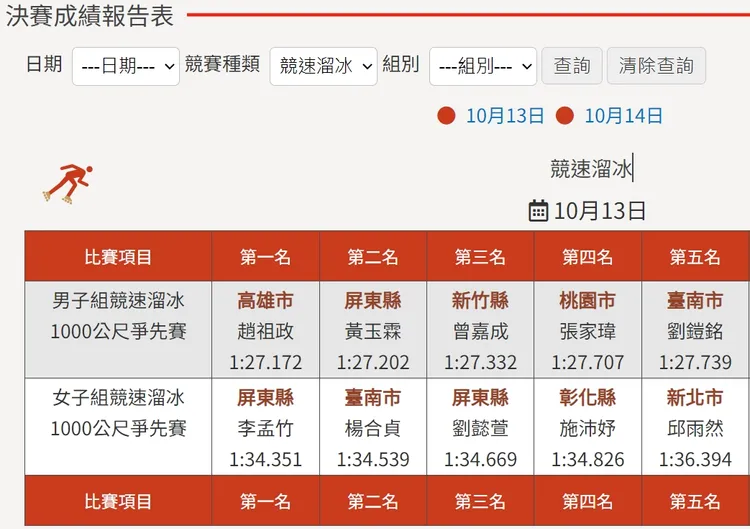Click athlete name 施沛妤
The height and width of the screenshot is (529, 750).
pos(588,429)
